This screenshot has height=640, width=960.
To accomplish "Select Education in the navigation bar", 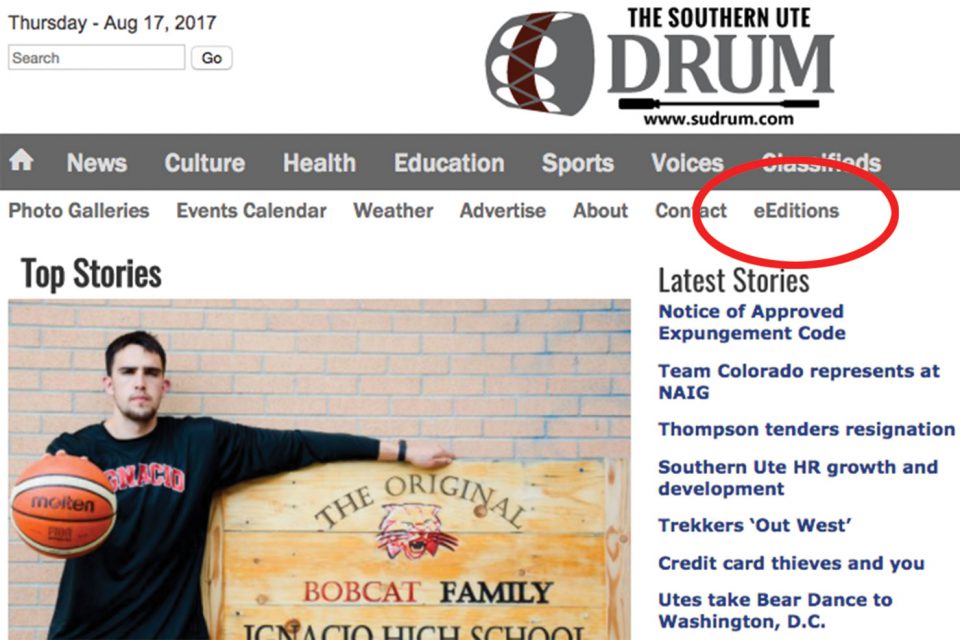I will [x=449, y=163].
